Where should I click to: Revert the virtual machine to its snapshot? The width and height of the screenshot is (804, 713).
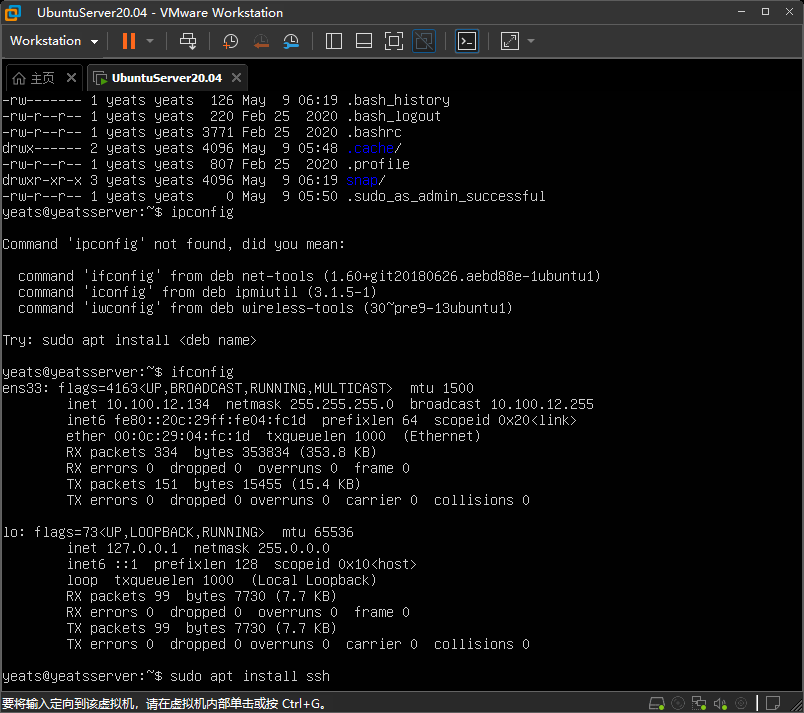point(261,41)
